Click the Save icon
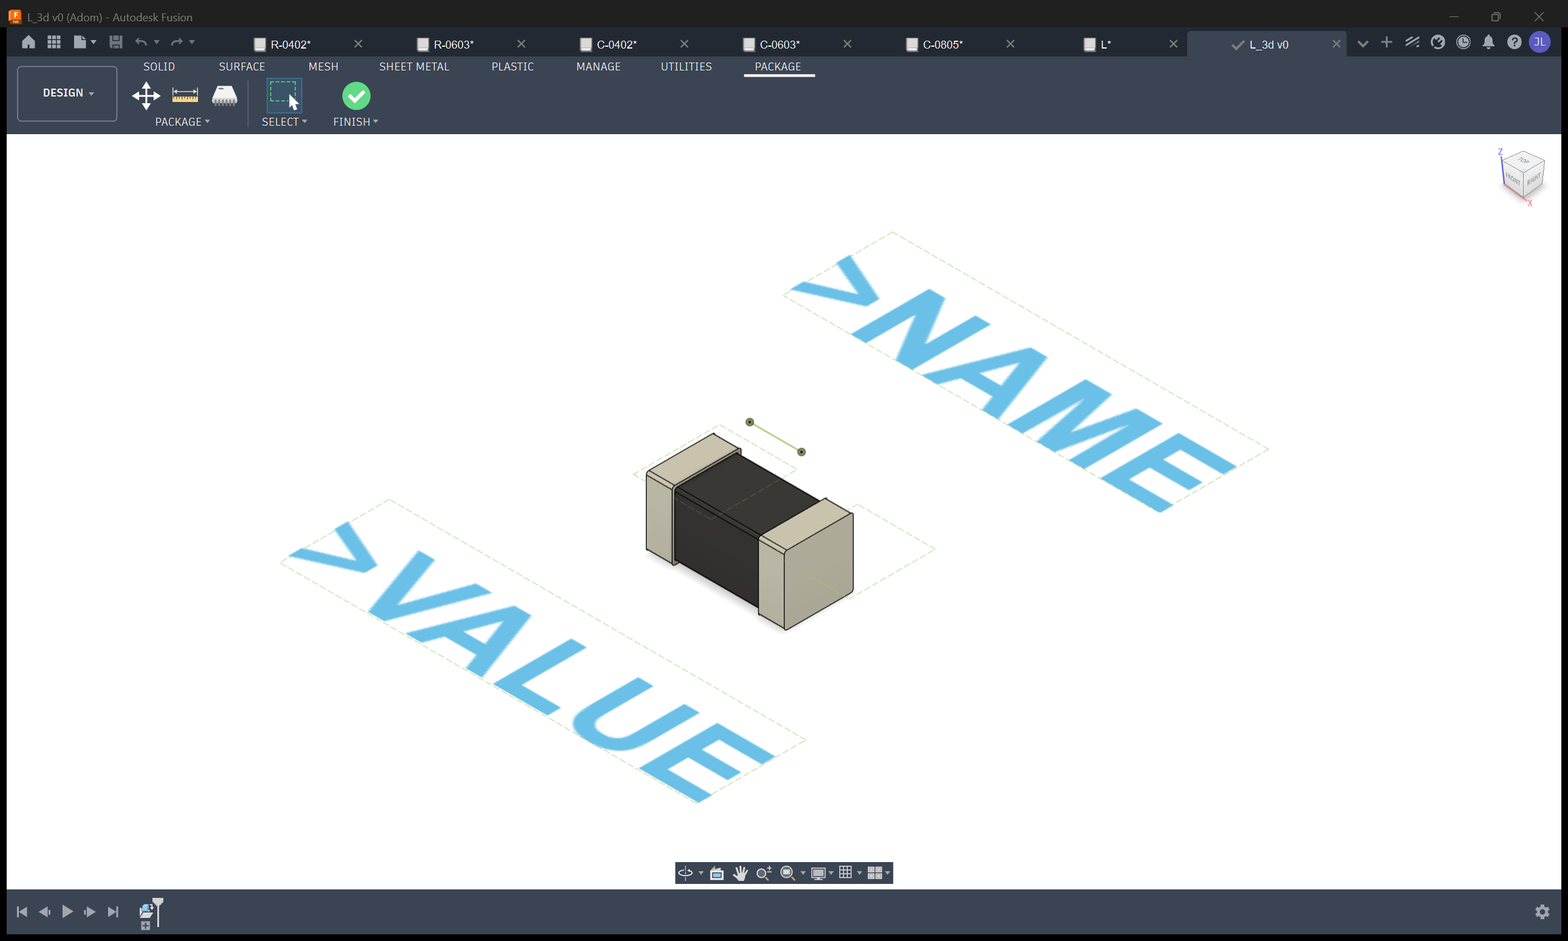The image size is (1568, 941). [116, 42]
